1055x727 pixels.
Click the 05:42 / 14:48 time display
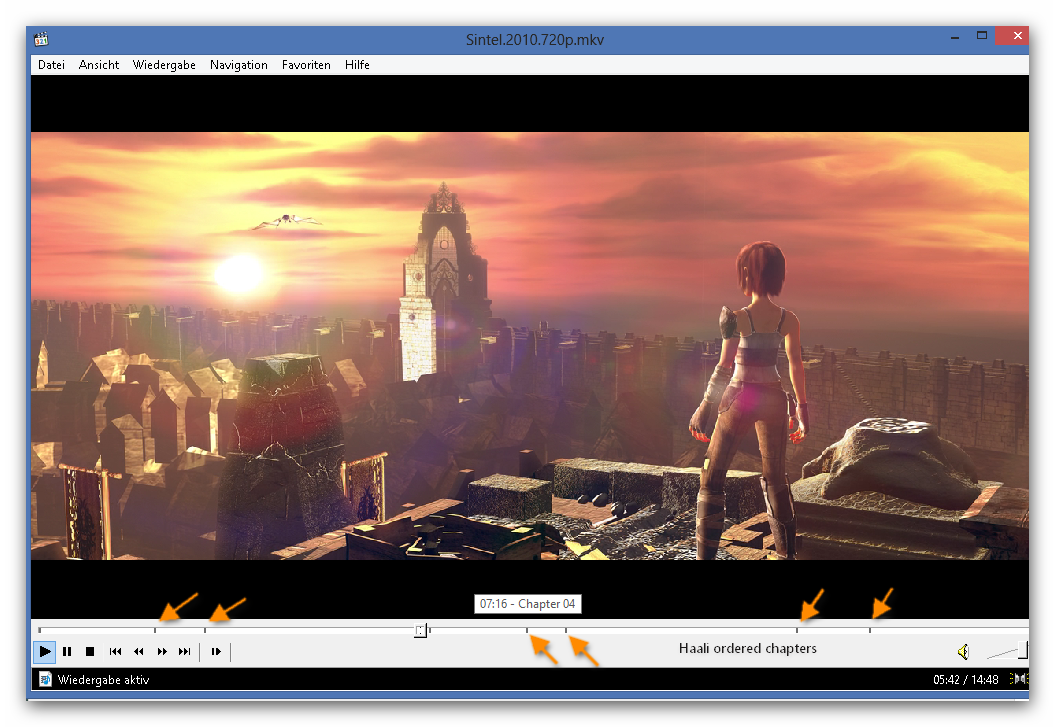click(966, 680)
